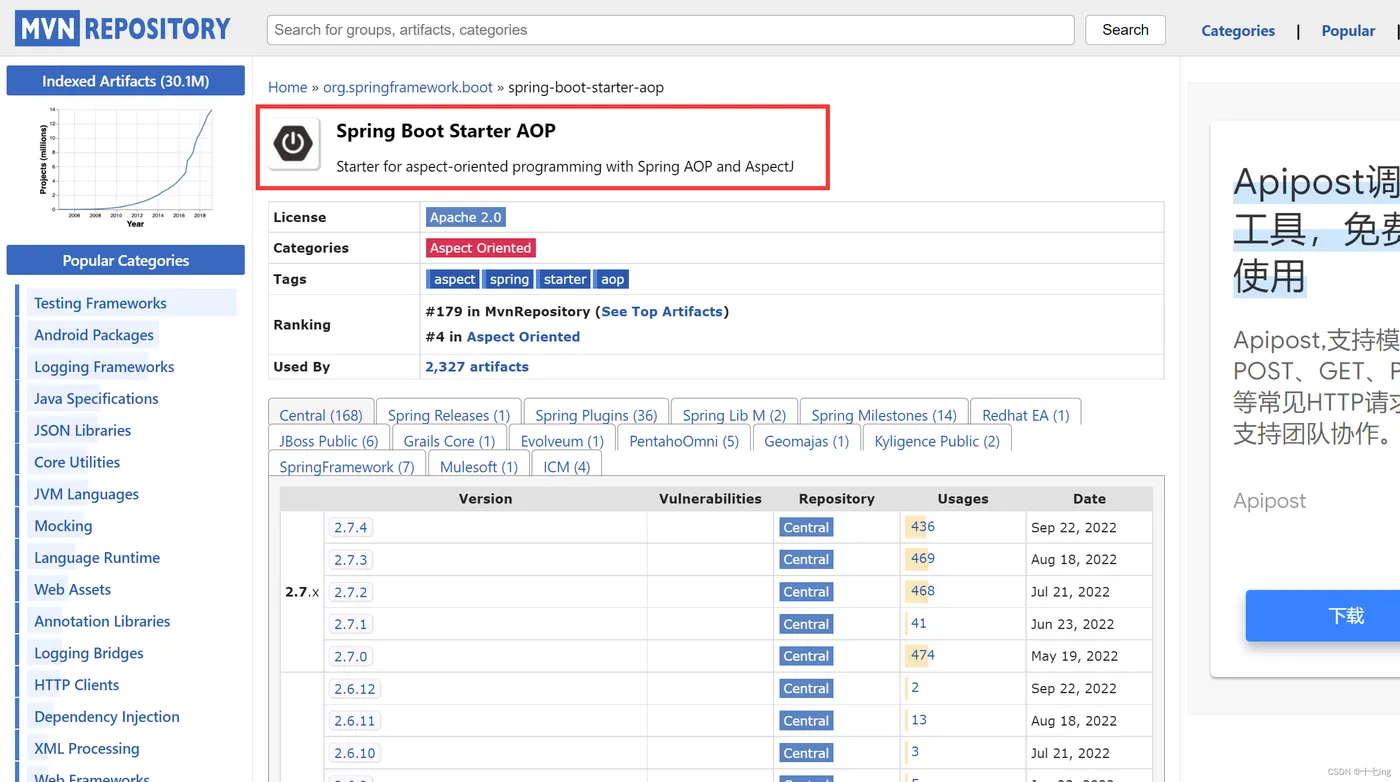Screen dimensions: 1400x782
Task: Click Central badge in the 2.7.4 row
Action: [806, 527]
